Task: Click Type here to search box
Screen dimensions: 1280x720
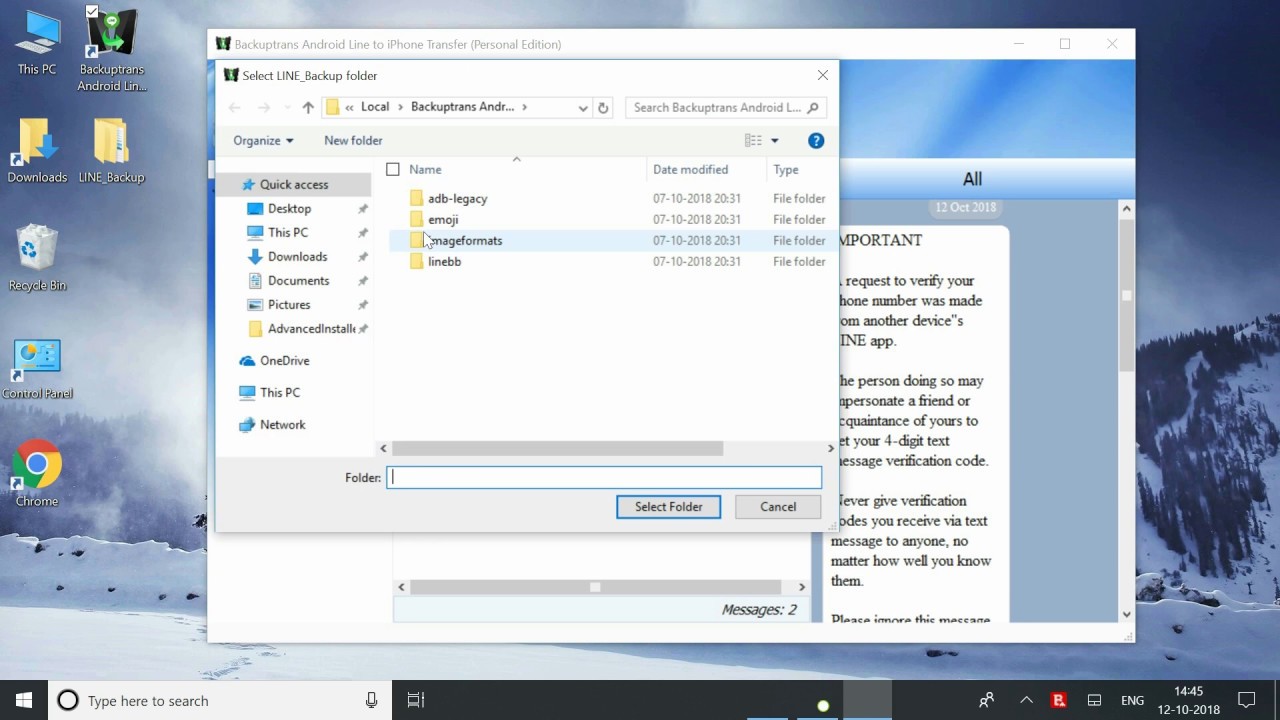Action: 218,700
